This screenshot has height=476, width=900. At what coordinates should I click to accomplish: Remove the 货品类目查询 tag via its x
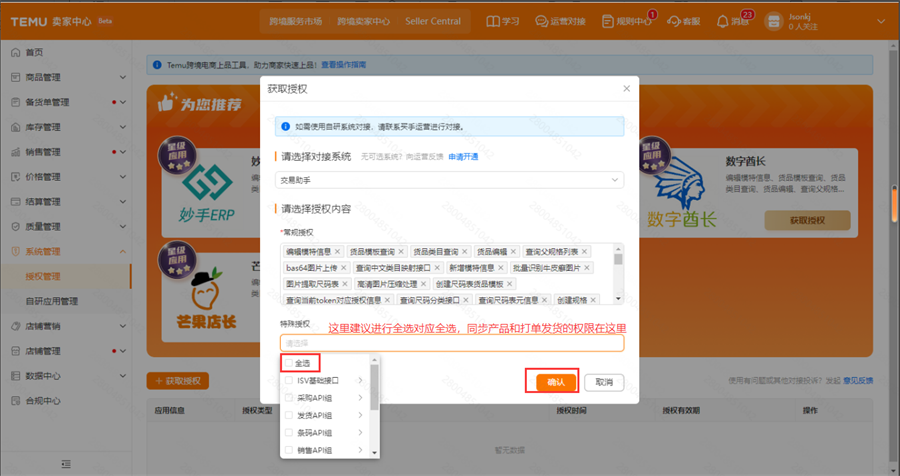464,251
